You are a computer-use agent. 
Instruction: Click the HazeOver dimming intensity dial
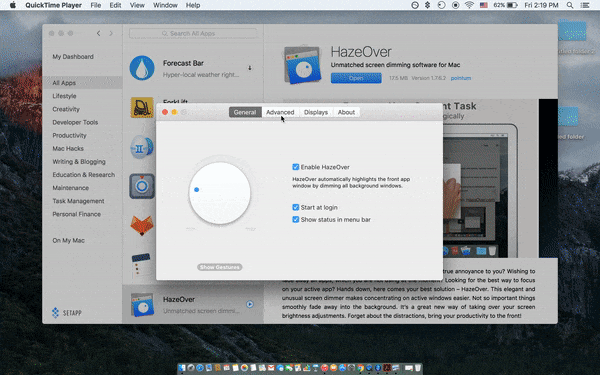click(x=220, y=193)
